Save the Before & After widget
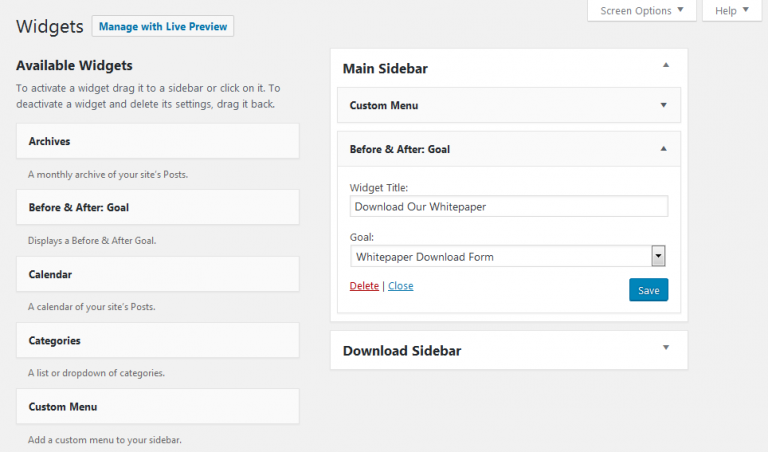This screenshot has width=768, height=452. point(648,290)
